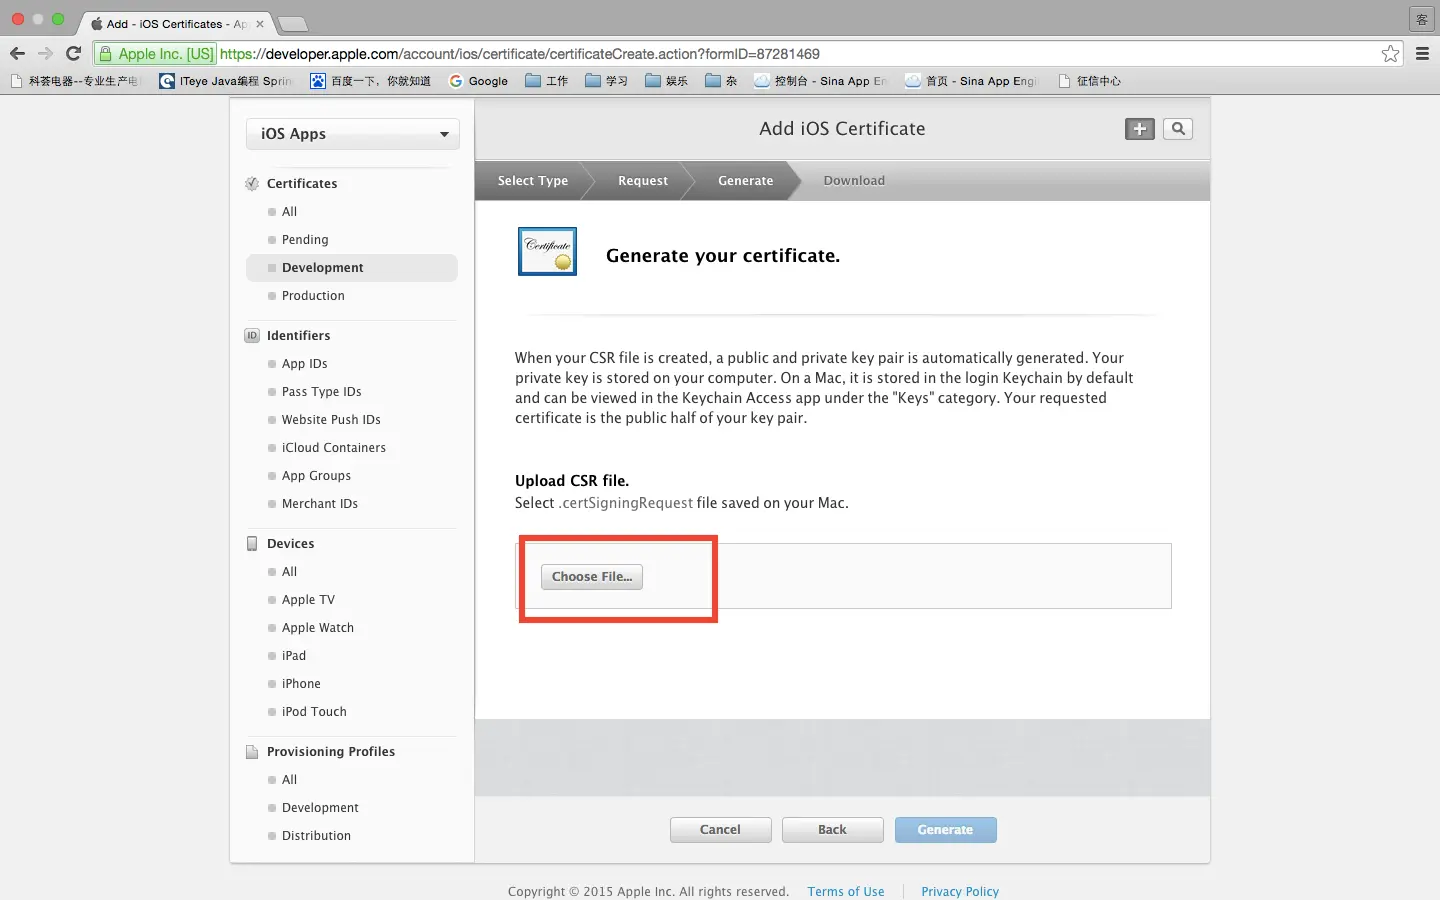This screenshot has width=1440, height=900.
Task: Open the 学习 bookmark folder
Action: 607,81
